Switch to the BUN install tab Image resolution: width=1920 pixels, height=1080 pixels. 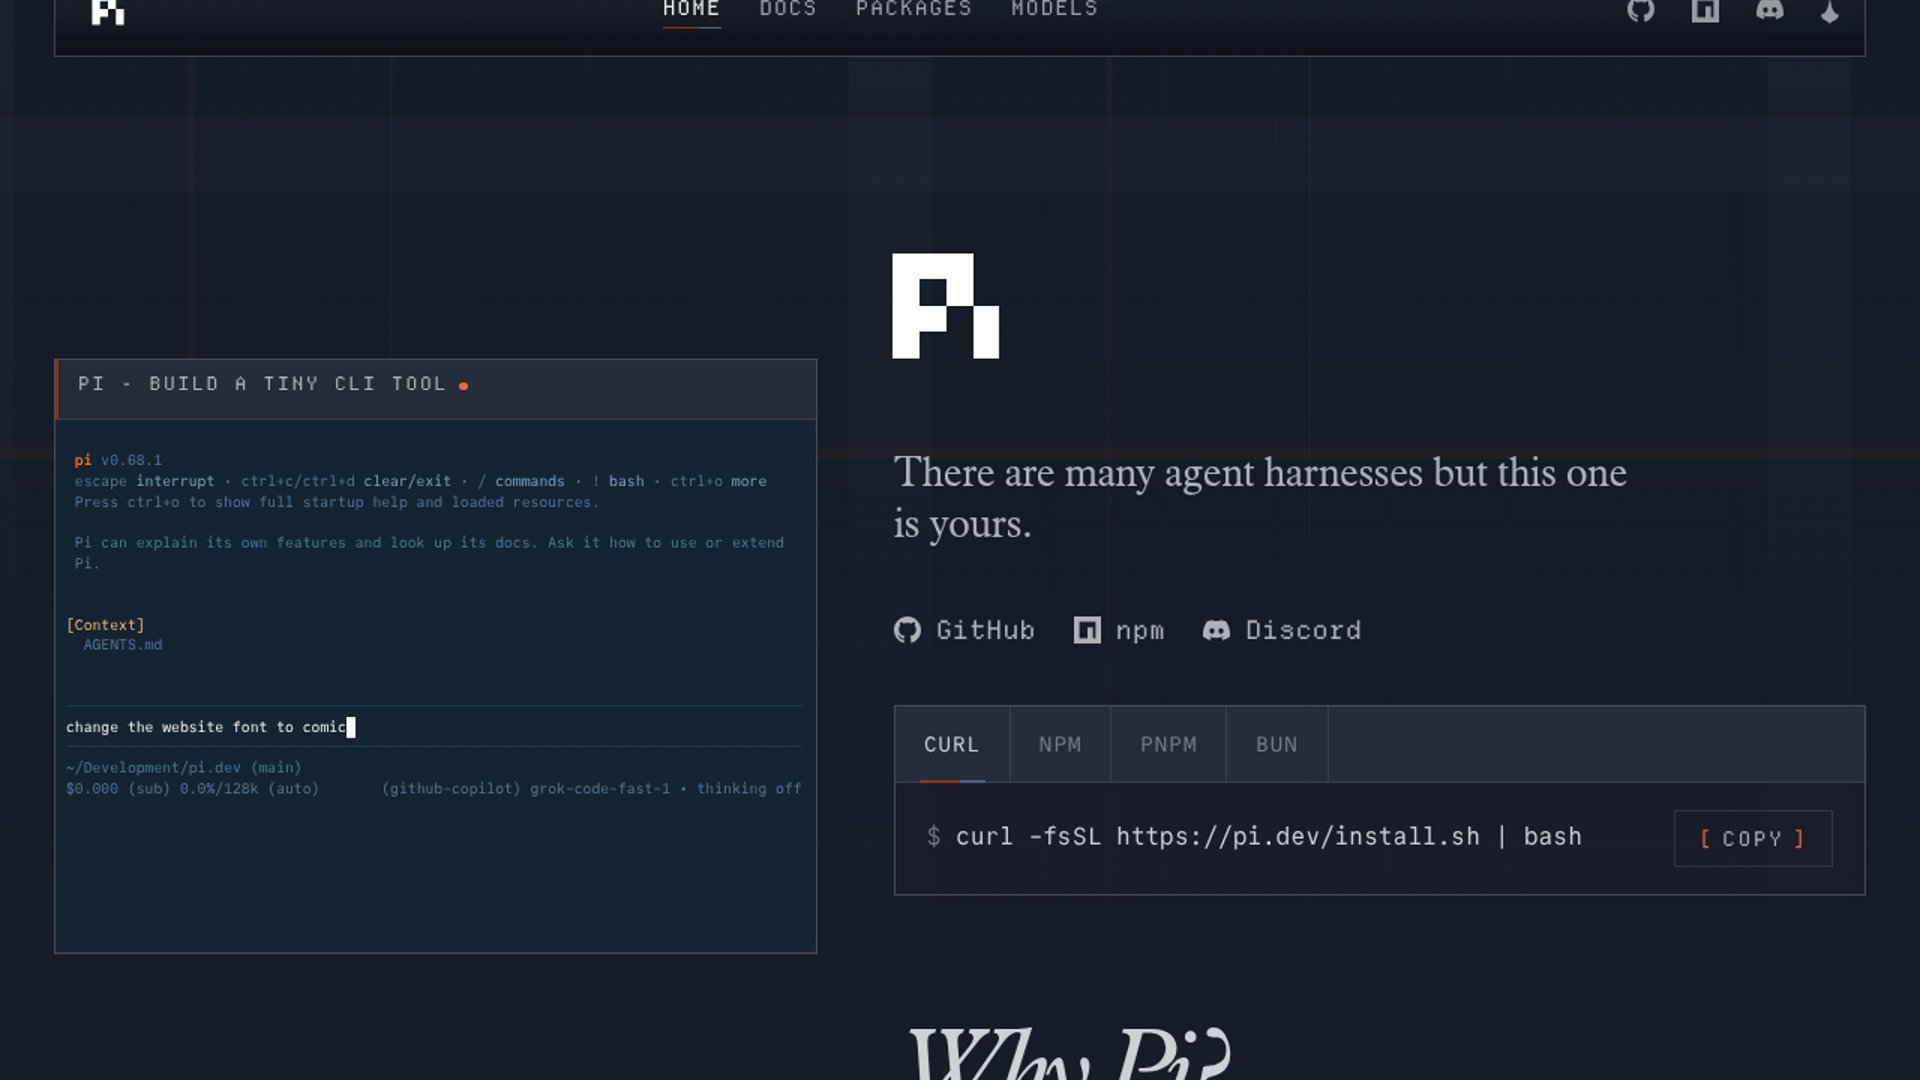pos(1277,745)
